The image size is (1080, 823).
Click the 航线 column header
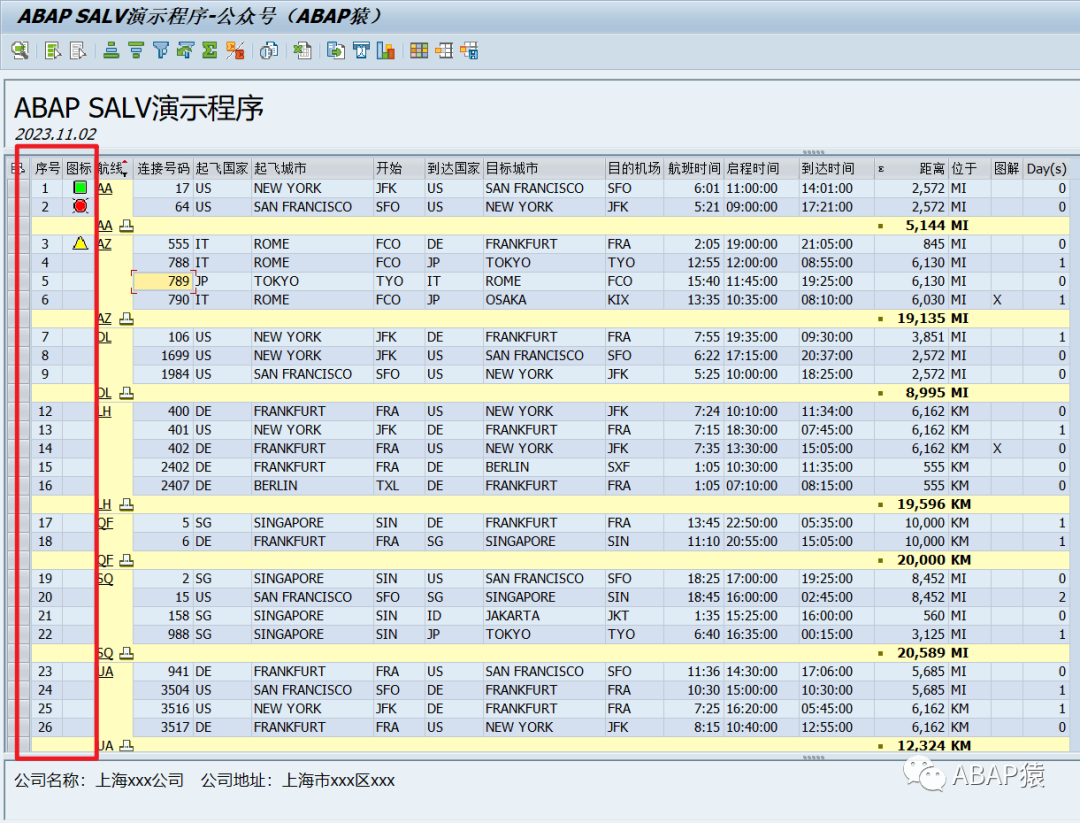pos(113,169)
